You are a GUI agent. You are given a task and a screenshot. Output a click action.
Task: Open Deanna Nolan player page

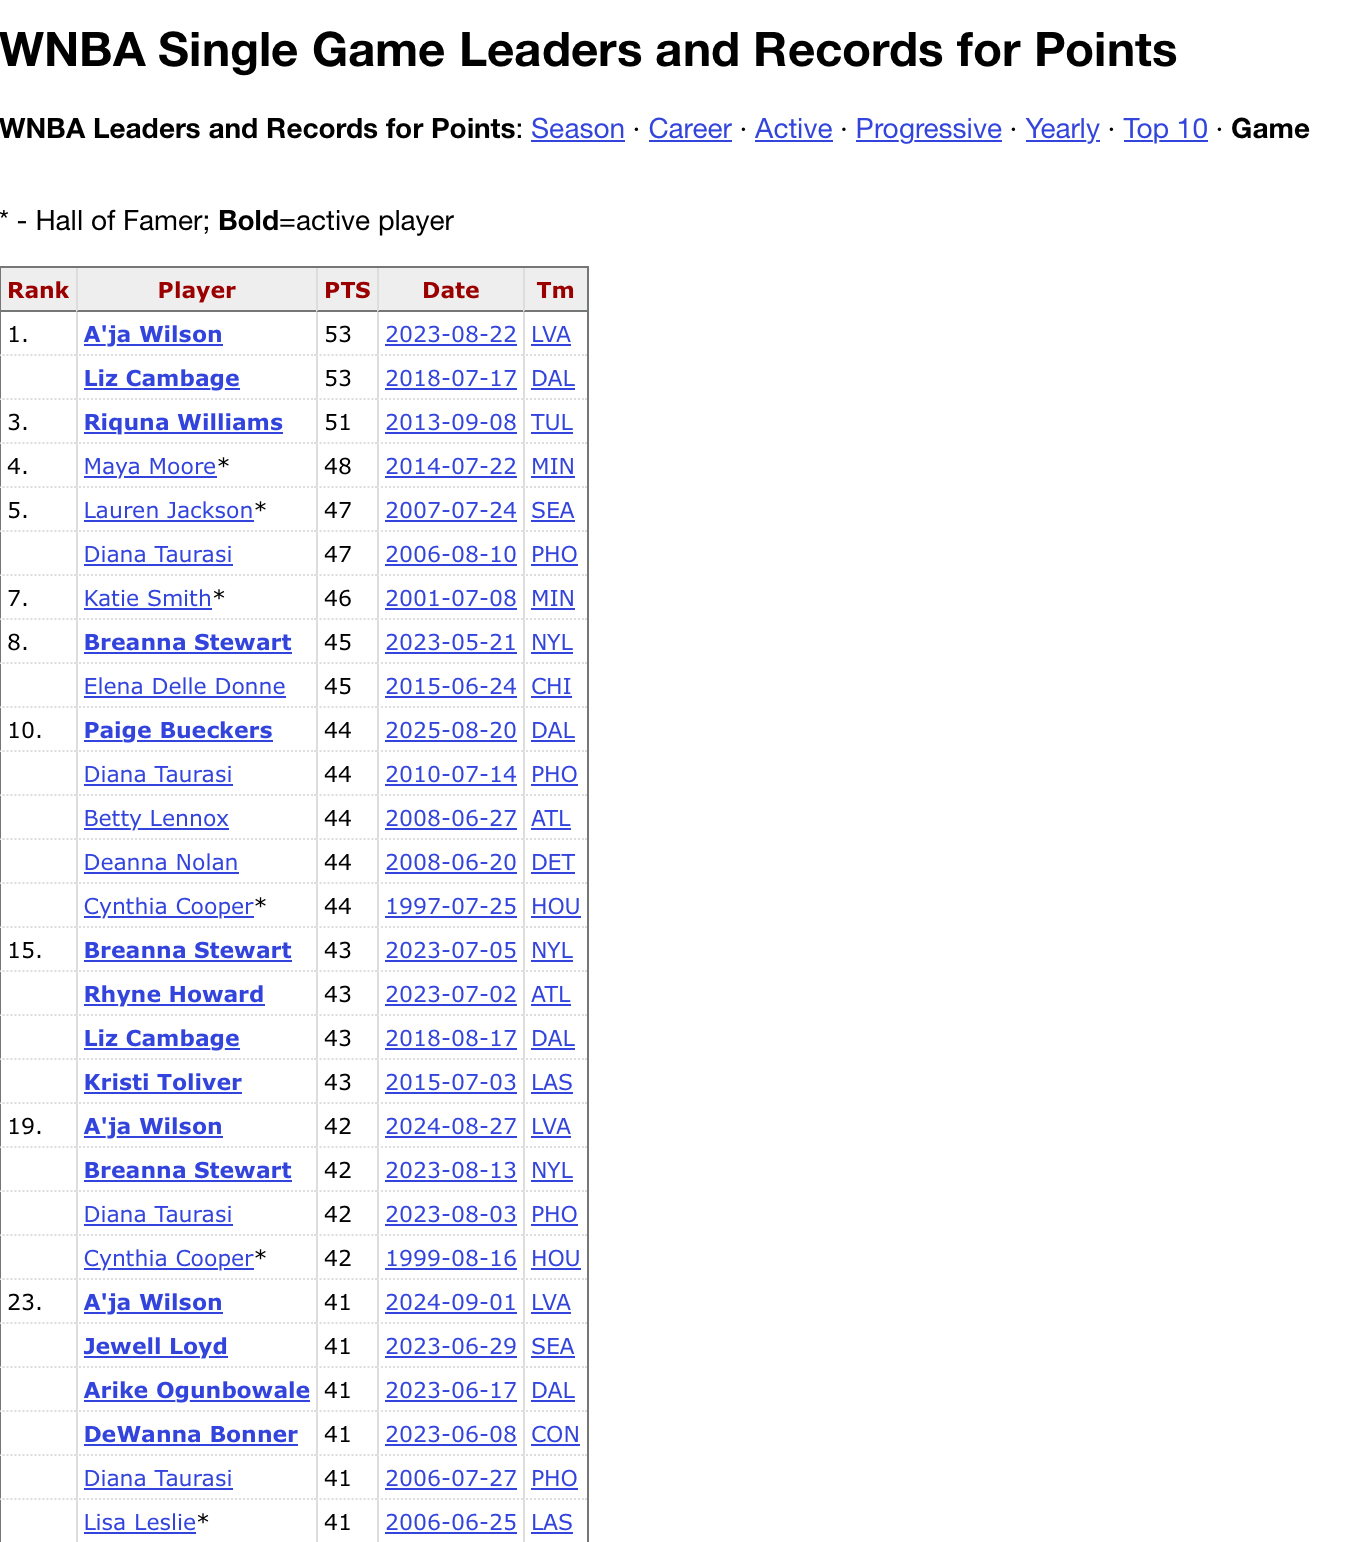point(161,862)
